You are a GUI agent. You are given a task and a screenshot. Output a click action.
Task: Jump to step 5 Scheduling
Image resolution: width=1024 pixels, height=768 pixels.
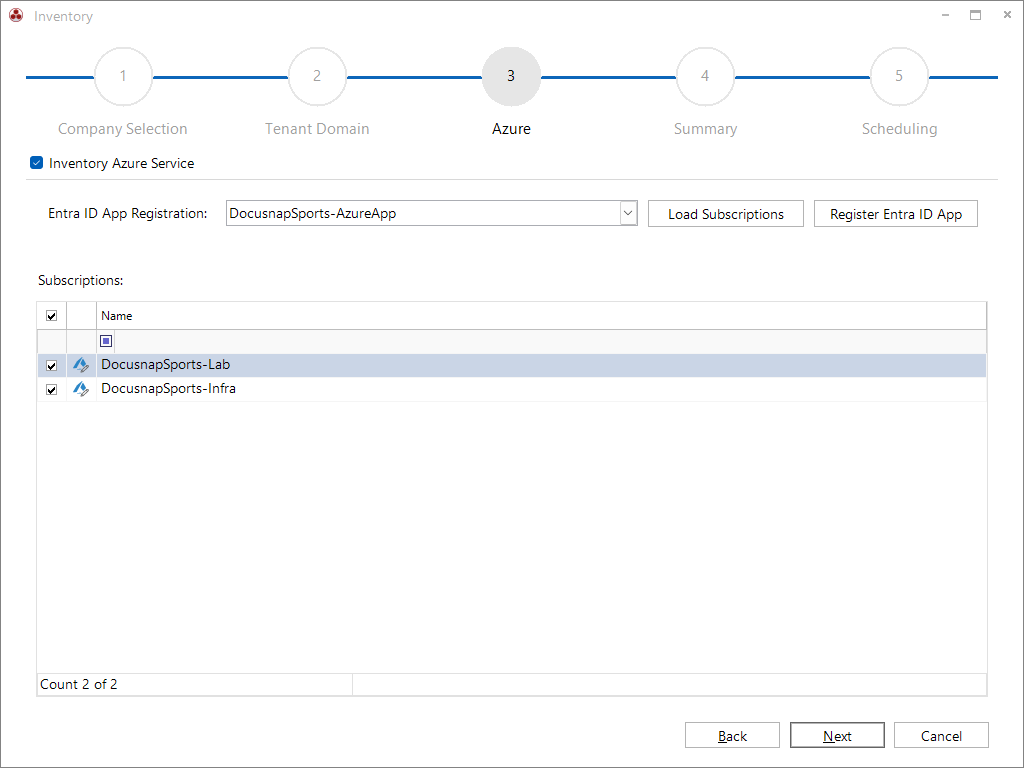[899, 76]
